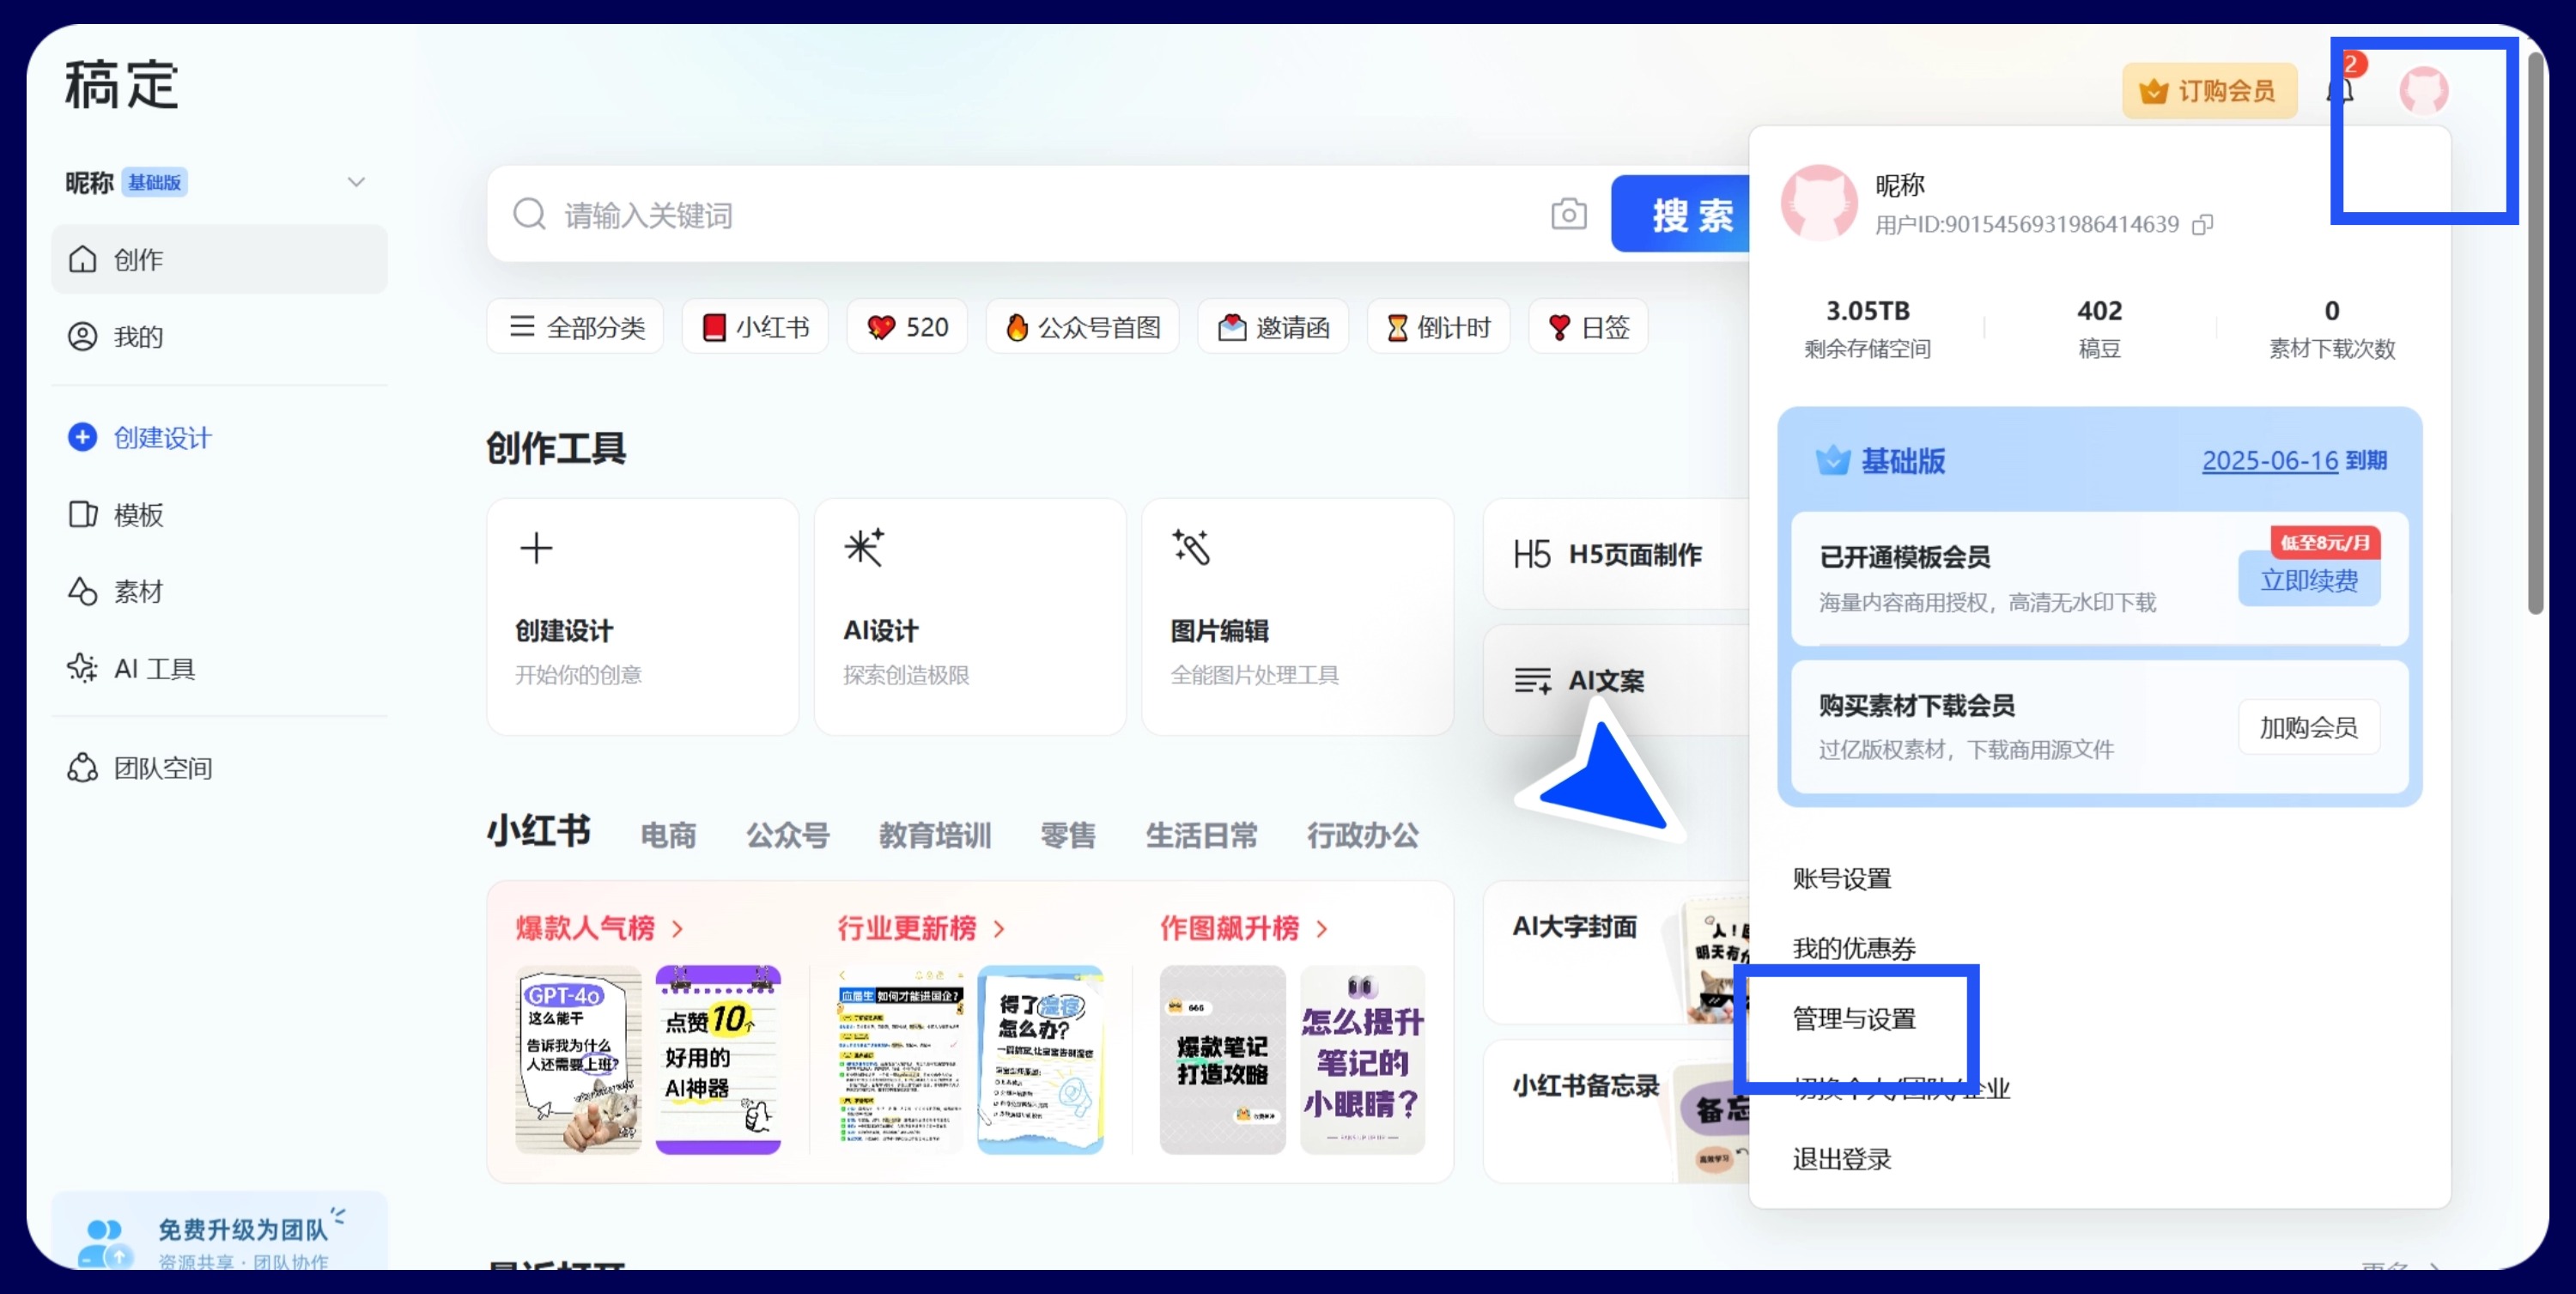Viewport: 2576px width, 1294px height.
Task: Go to 创作 in sidebar
Action: 219,259
